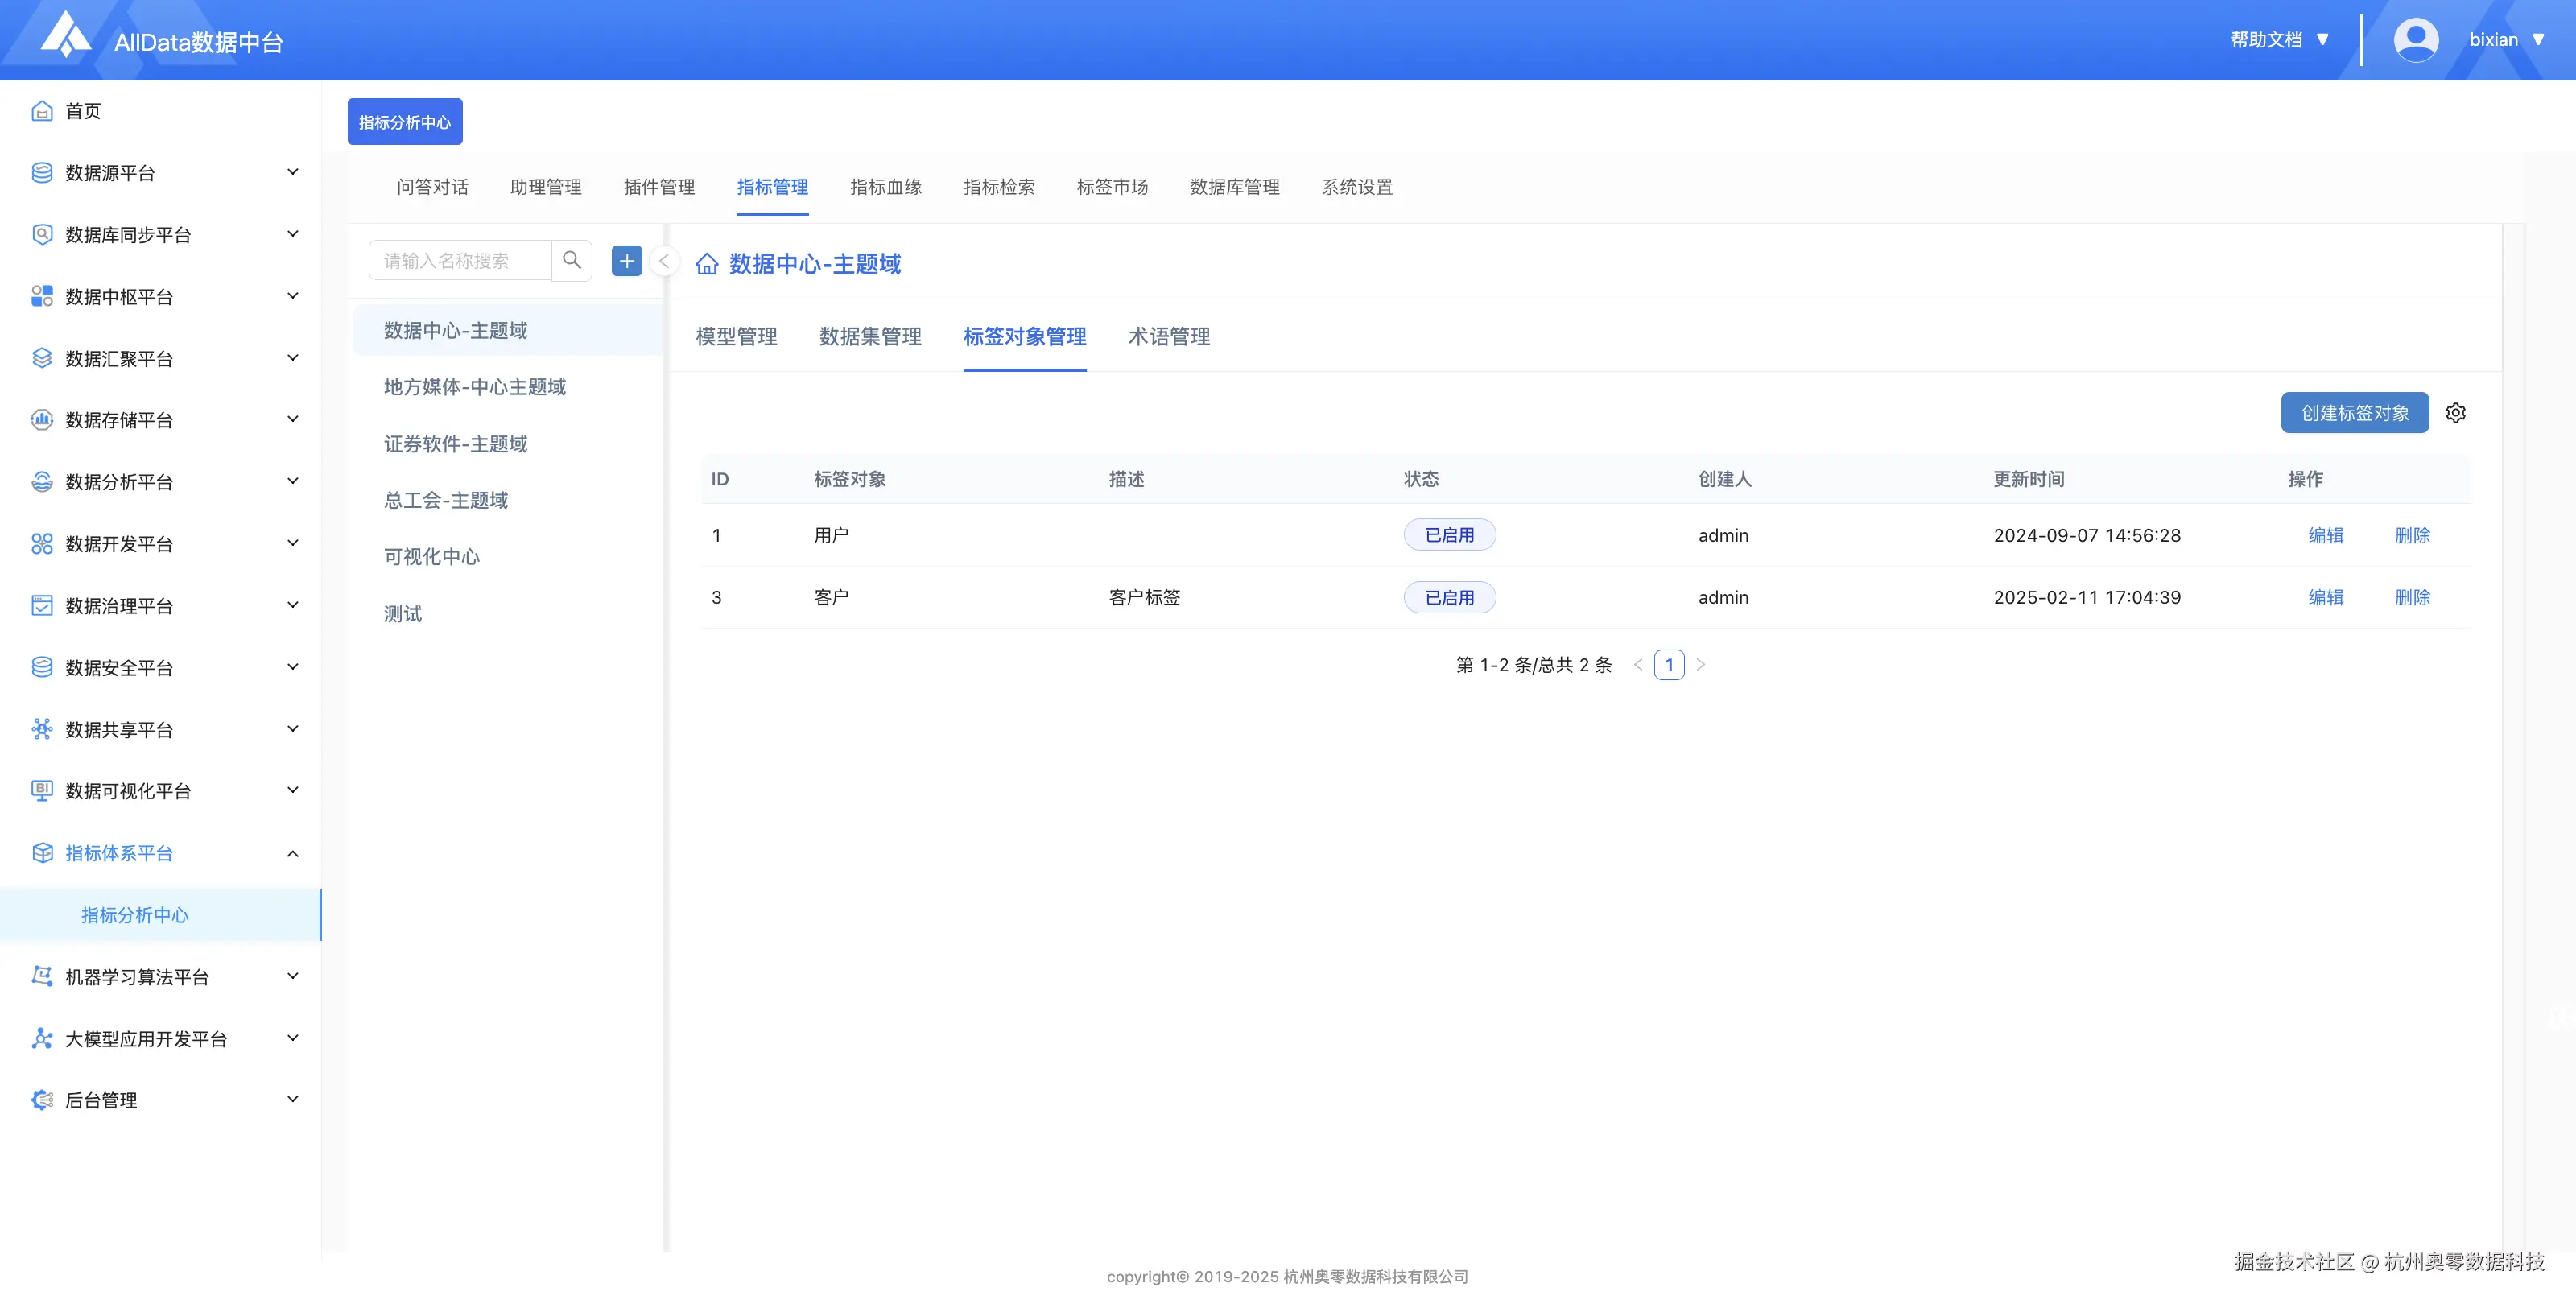Click the 创建标签对象 button
Viewport: 2576px width, 1304px height.
2354,413
